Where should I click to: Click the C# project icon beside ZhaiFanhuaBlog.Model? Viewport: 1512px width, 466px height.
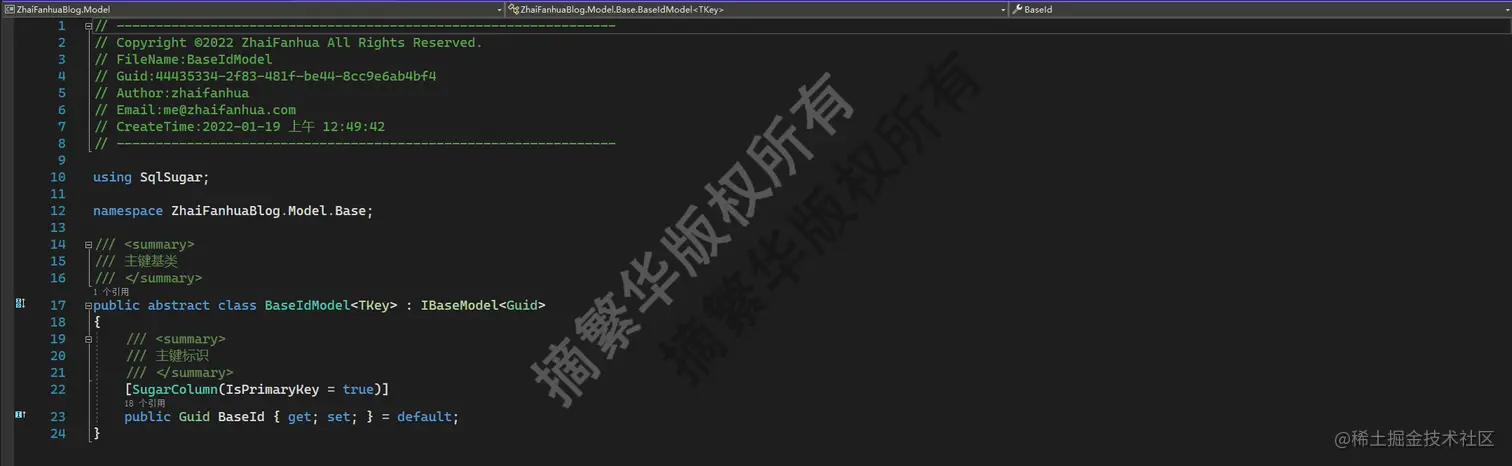pos(9,9)
